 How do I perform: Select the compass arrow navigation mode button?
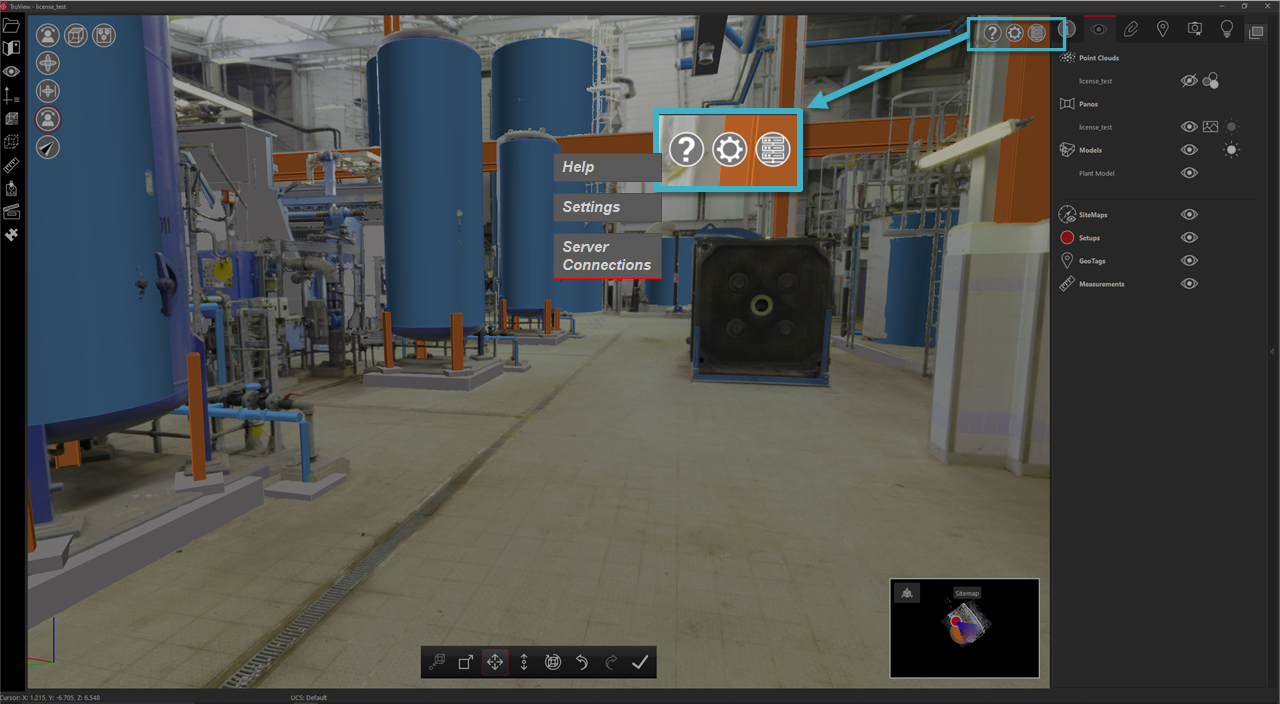click(x=48, y=147)
